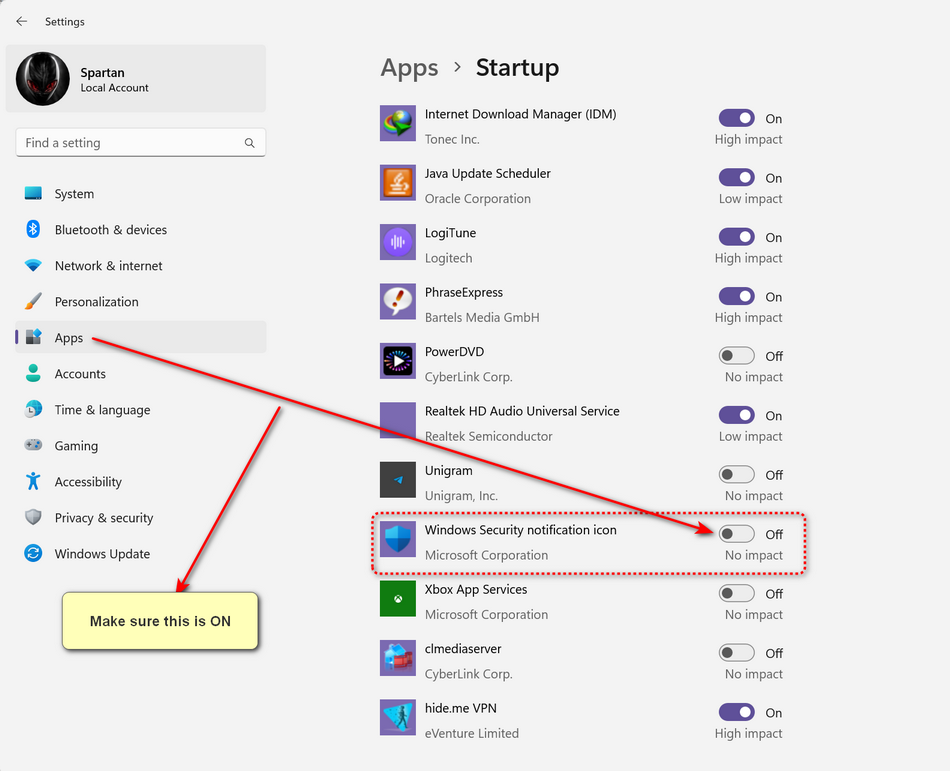Click the Xbox App Services icon
The width and height of the screenshot is (950, 771).
[x=398, y=599]
